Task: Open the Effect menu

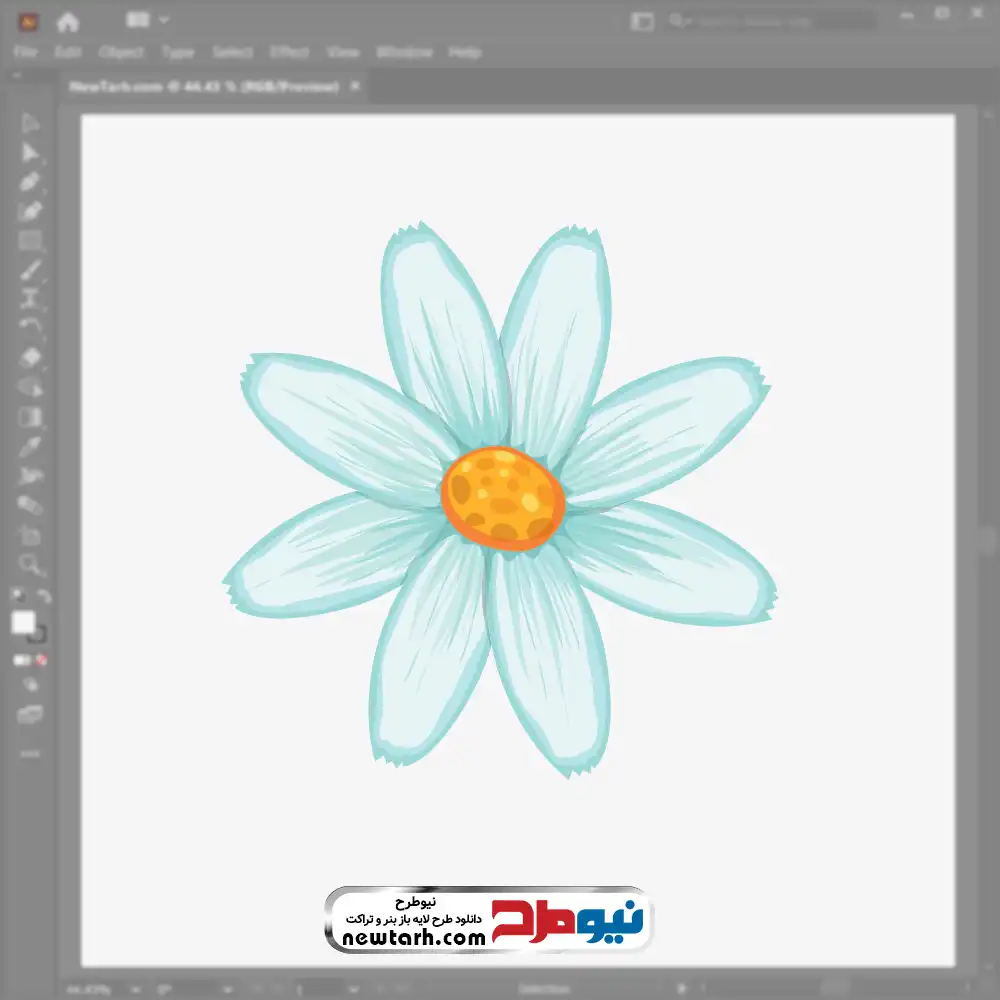Action: tap(289, 52)
